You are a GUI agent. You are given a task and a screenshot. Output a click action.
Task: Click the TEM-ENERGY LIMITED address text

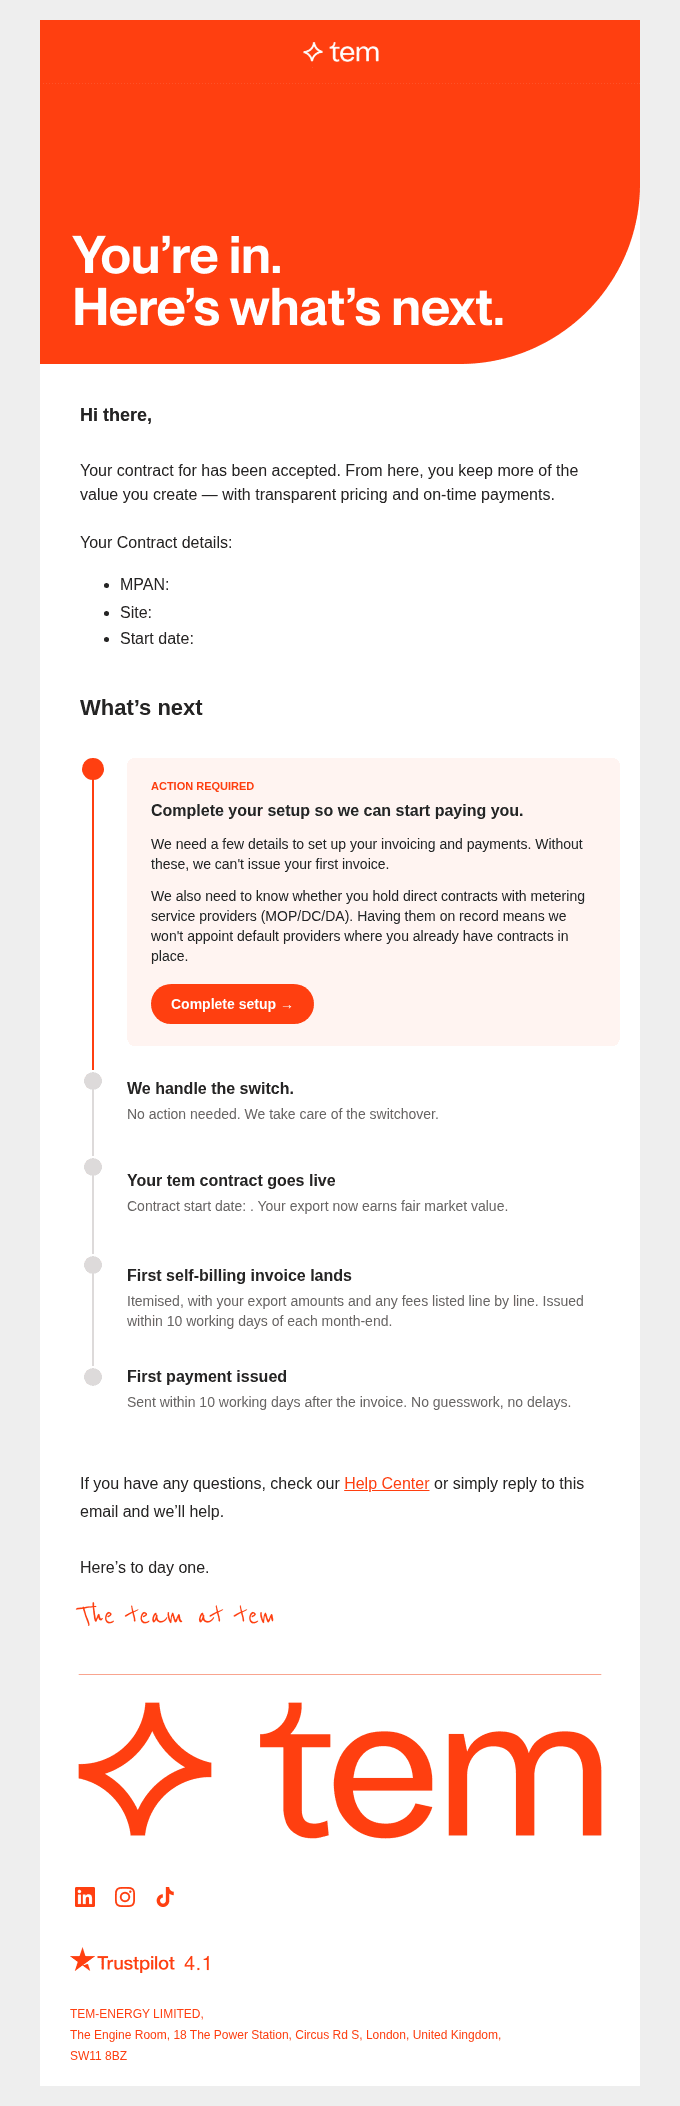[285, 2035]
